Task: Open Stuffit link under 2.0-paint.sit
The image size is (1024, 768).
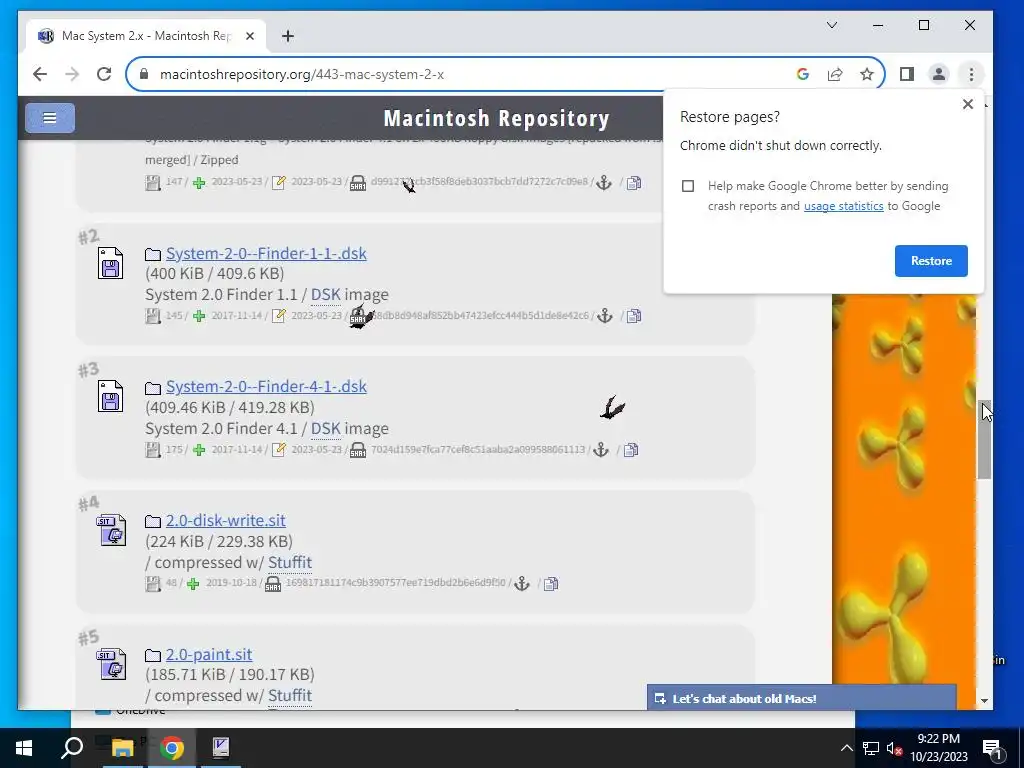Action: (x=290, y=696)
